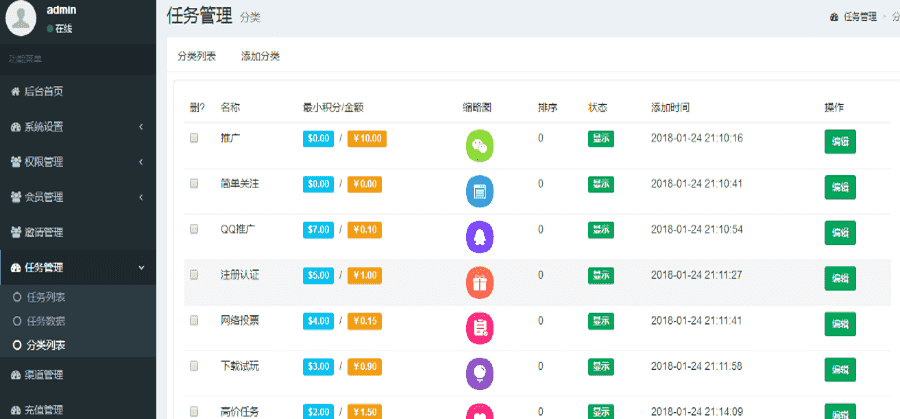Open 任务列表 in the sidebar submenu
Screen dimensions: 900x419
[47, 297]
